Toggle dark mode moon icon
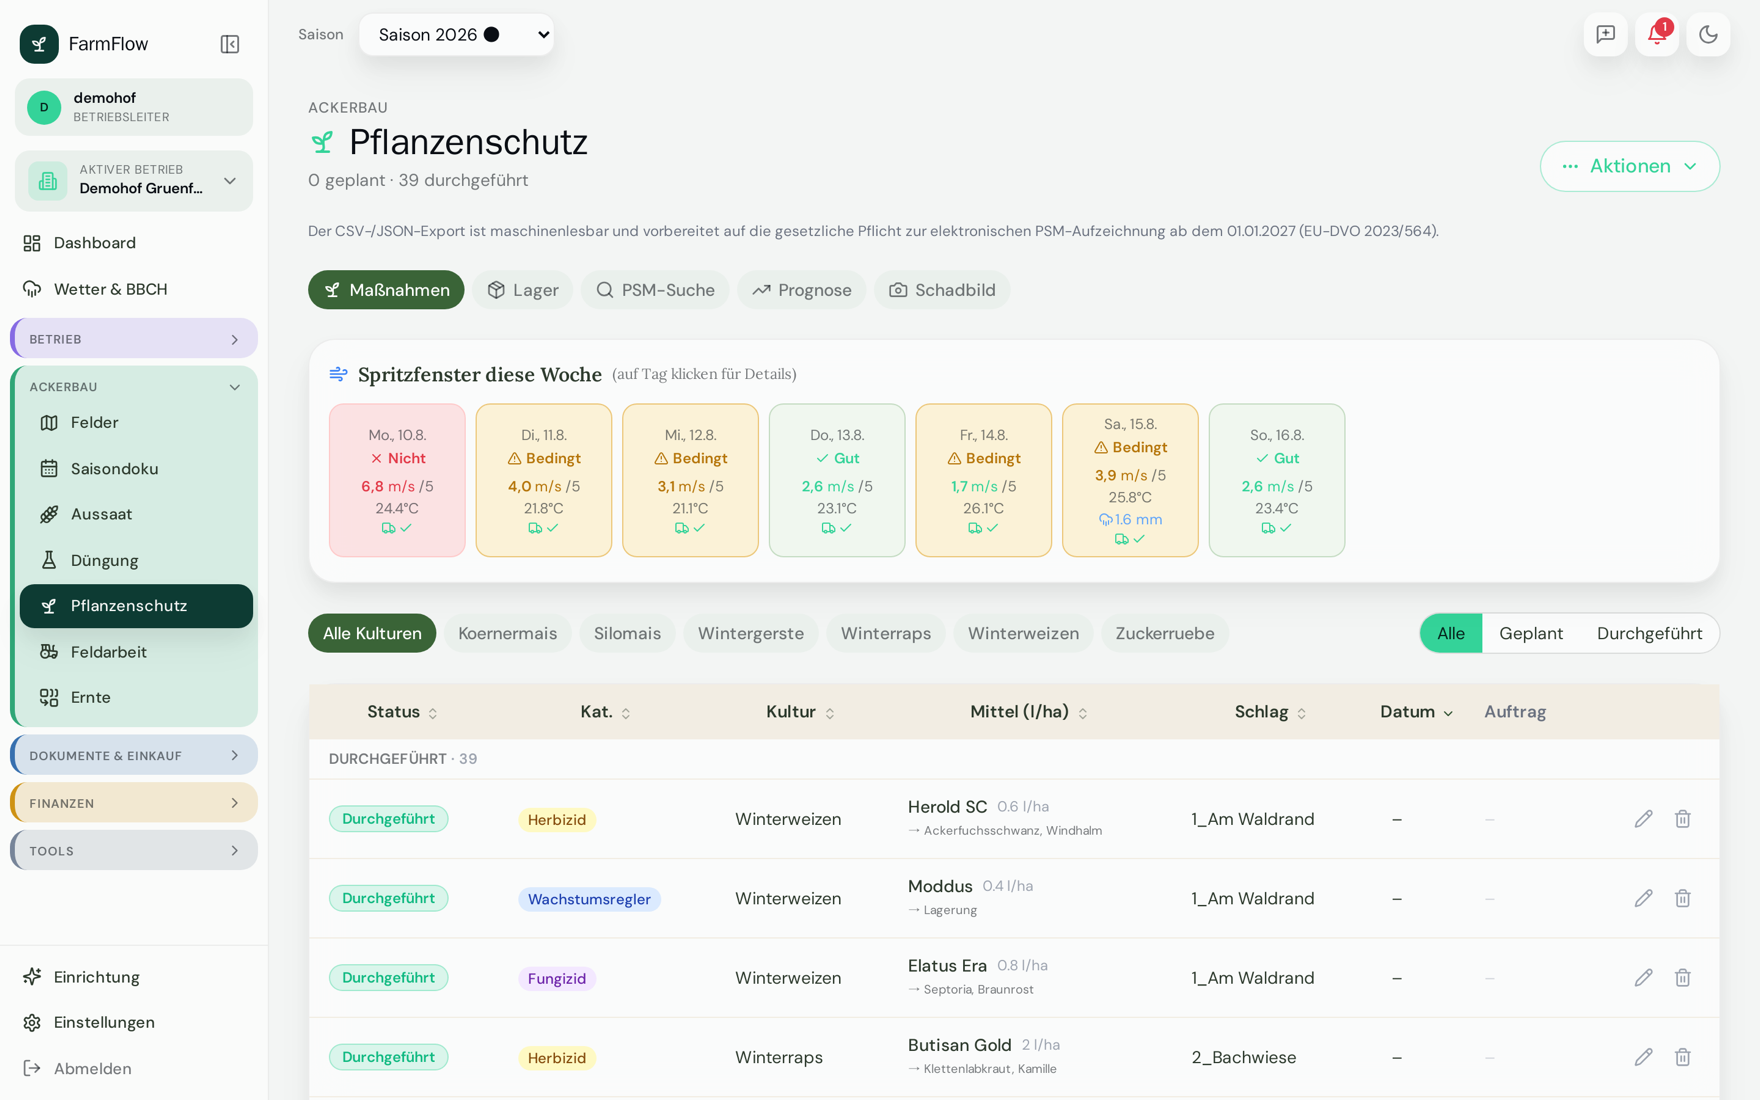 (1708, 35)
